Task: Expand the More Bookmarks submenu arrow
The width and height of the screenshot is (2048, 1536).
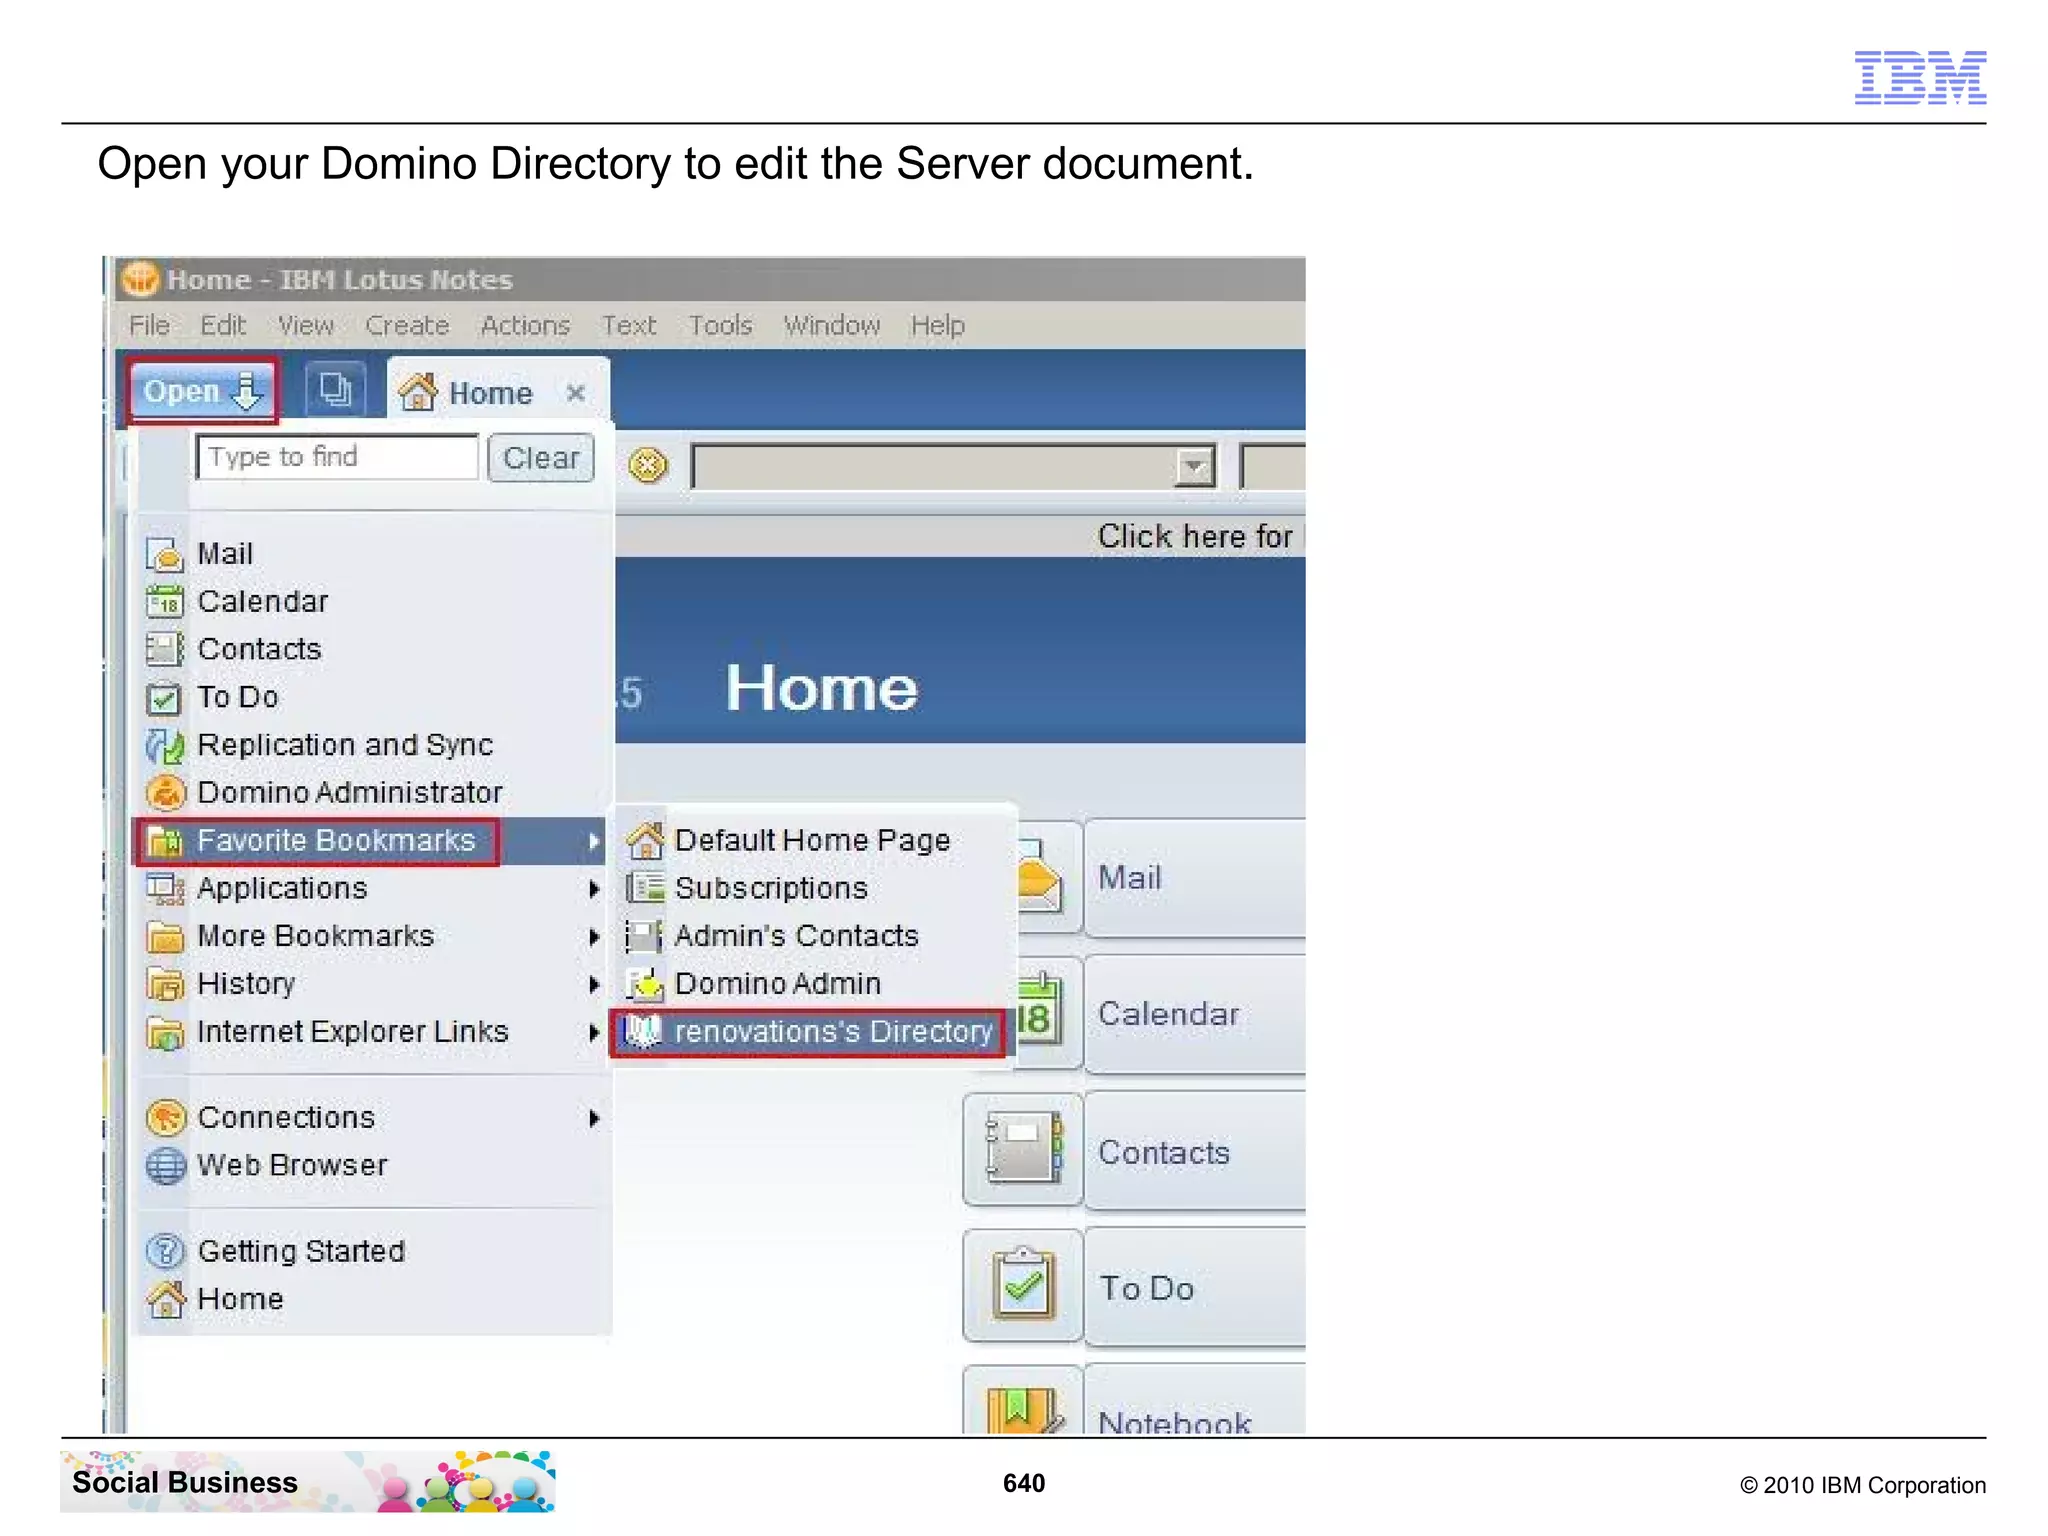Action: point(594,936)
